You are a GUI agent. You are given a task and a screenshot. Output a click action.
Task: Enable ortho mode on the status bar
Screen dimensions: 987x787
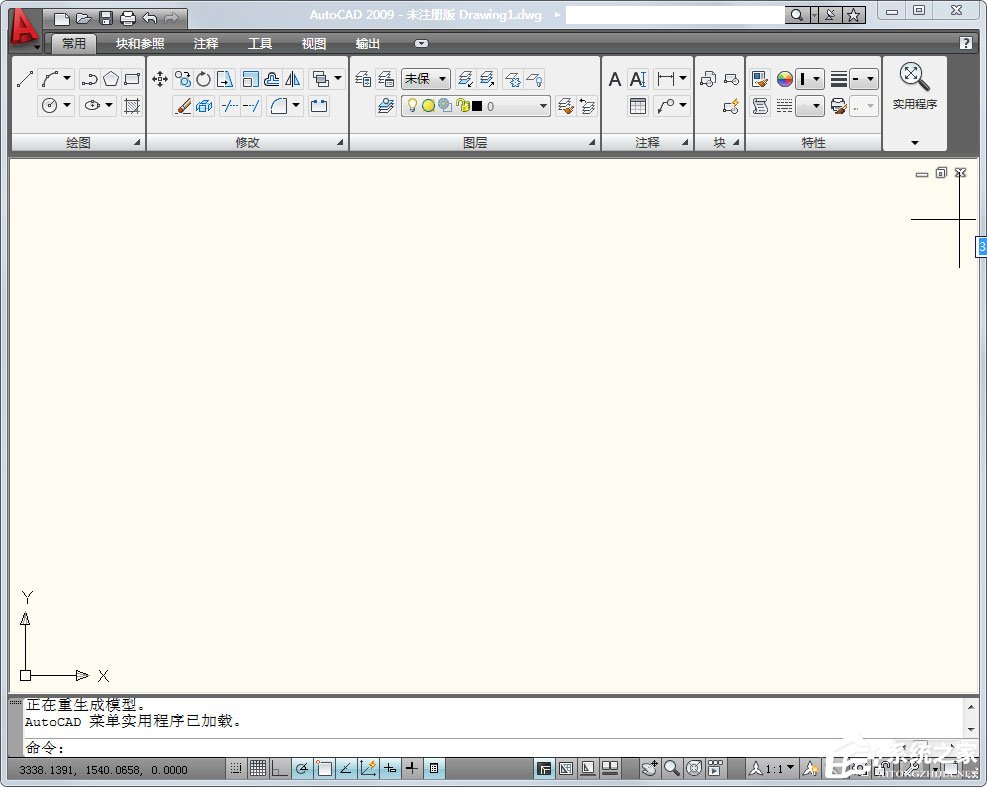279,768
